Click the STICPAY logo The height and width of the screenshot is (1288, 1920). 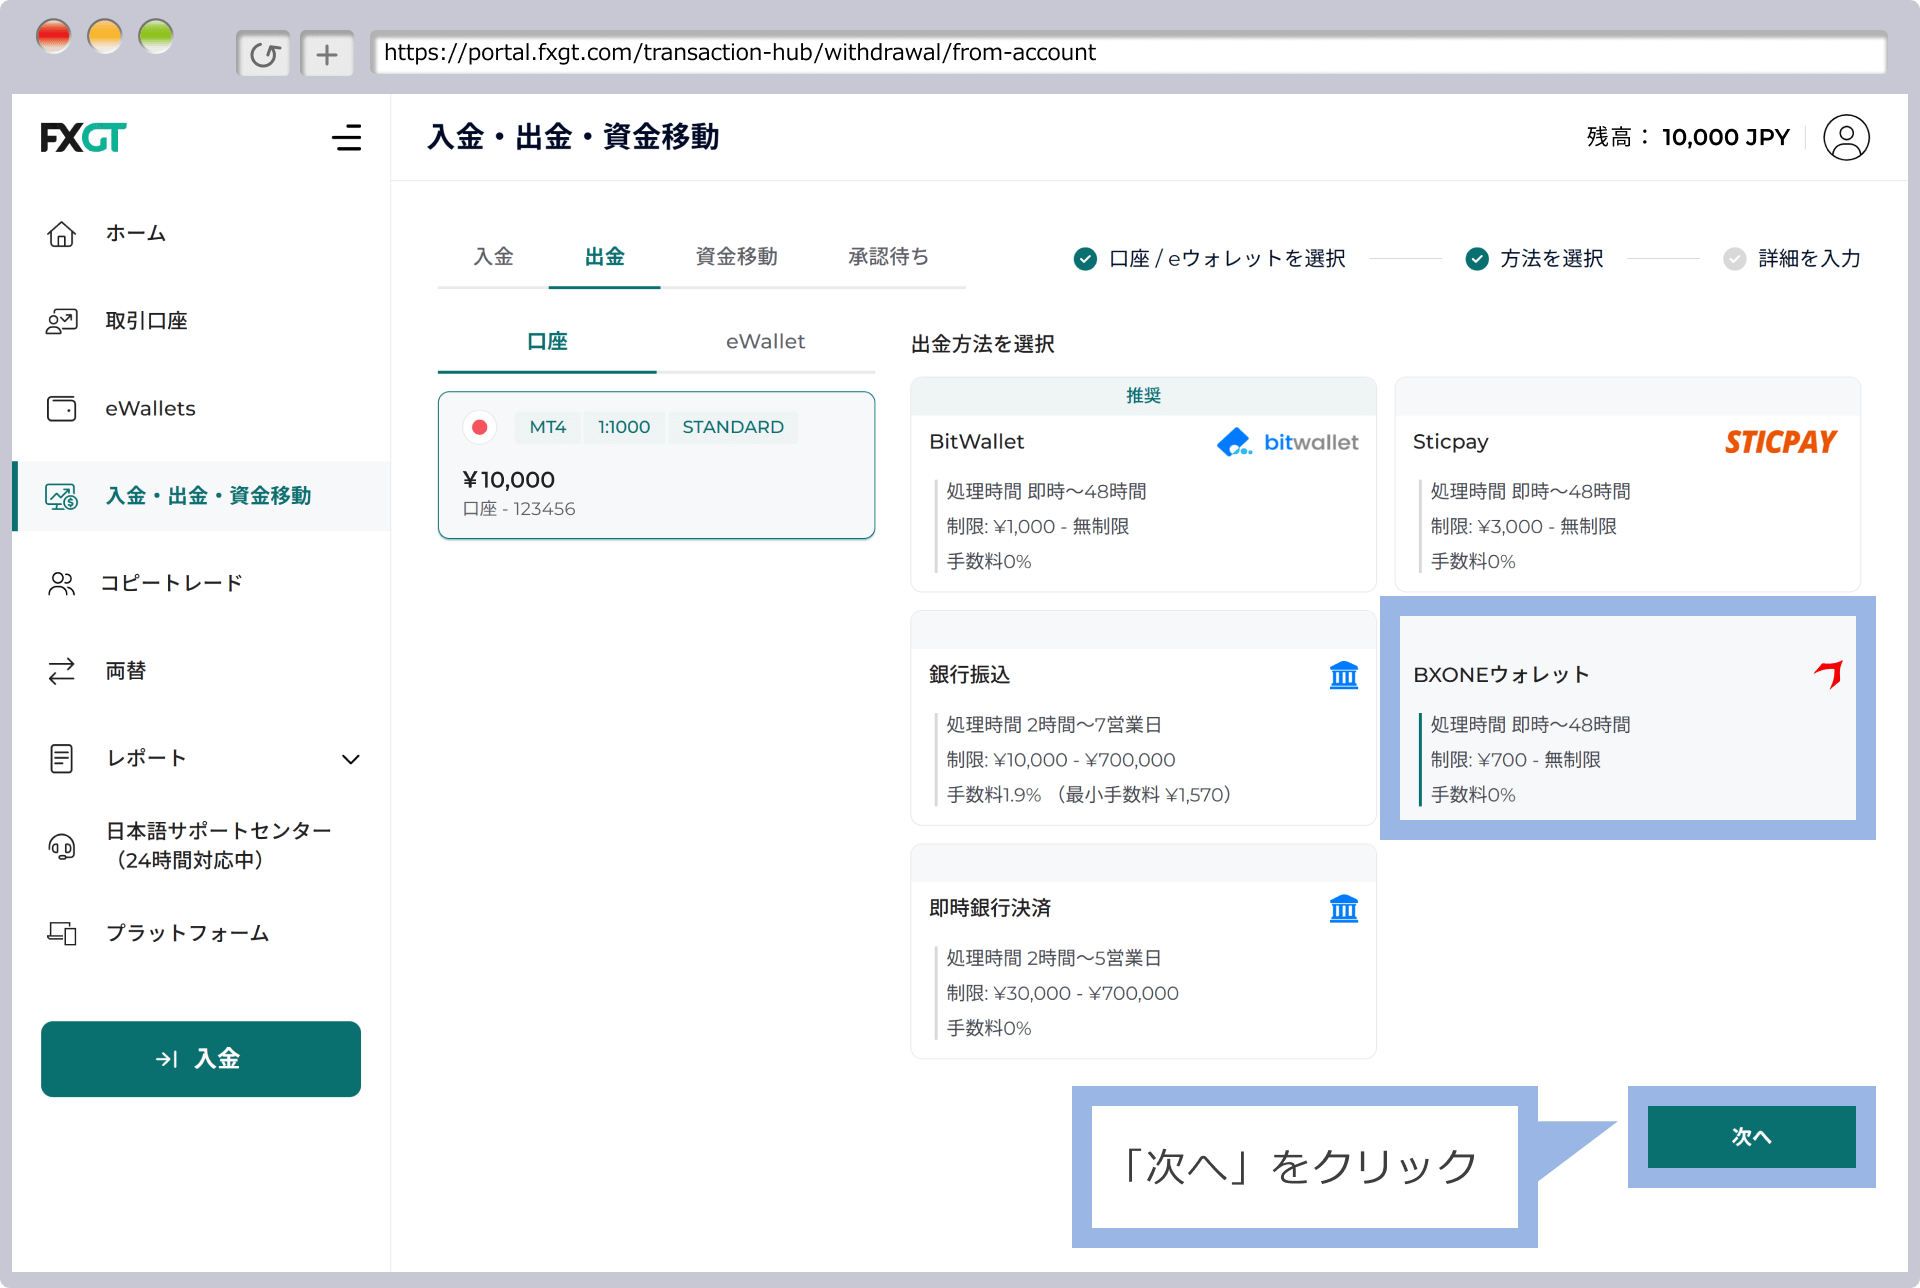(1780, 441)
